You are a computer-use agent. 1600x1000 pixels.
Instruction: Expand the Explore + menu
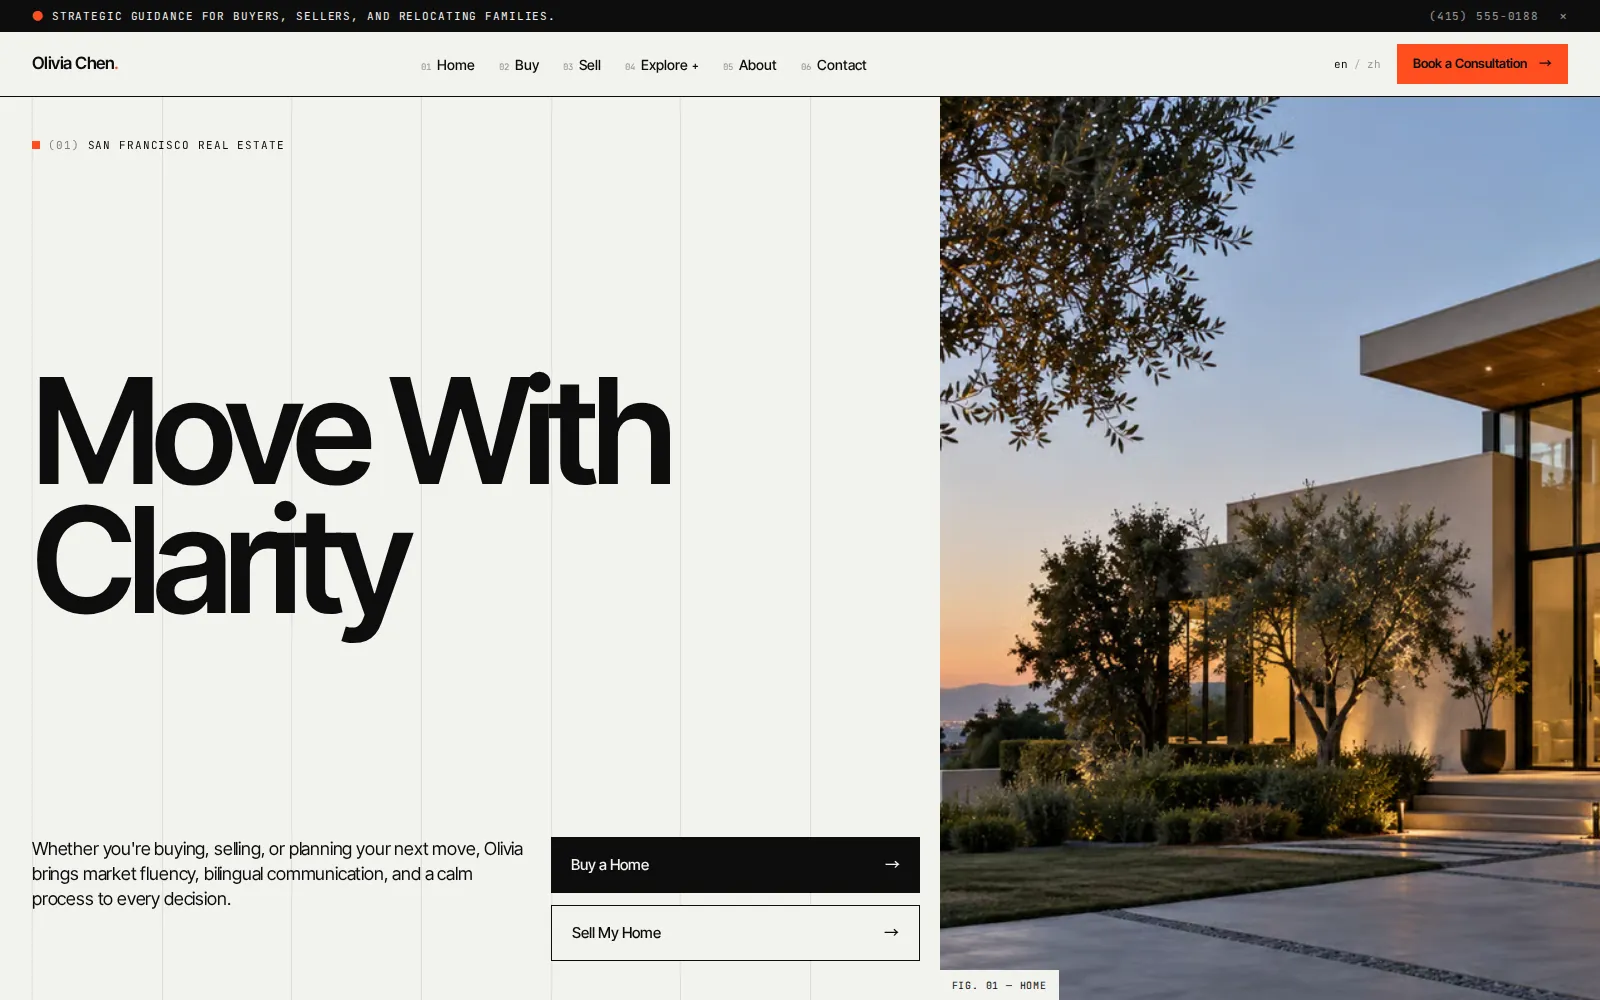[x=662, y=65]
